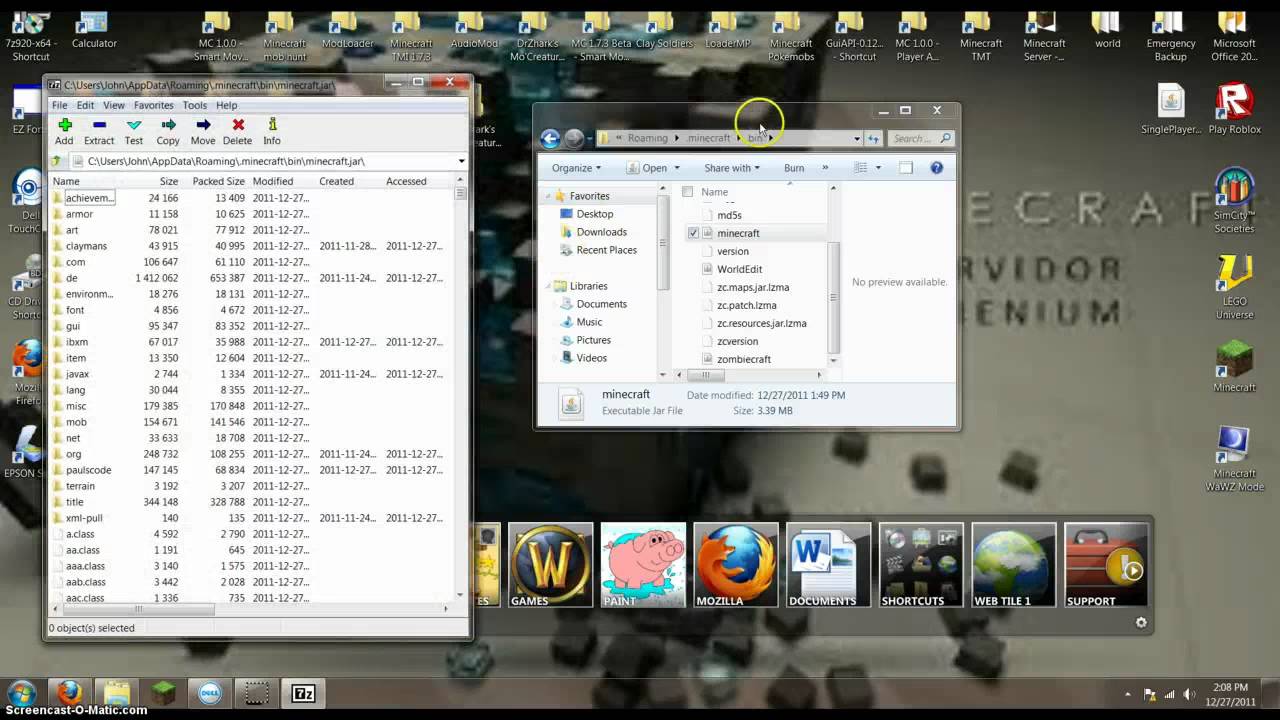Viewport: 1280px width, 720px height.
Task: Open SimCity Societies desktop icon
Action: coord(1234,202)
